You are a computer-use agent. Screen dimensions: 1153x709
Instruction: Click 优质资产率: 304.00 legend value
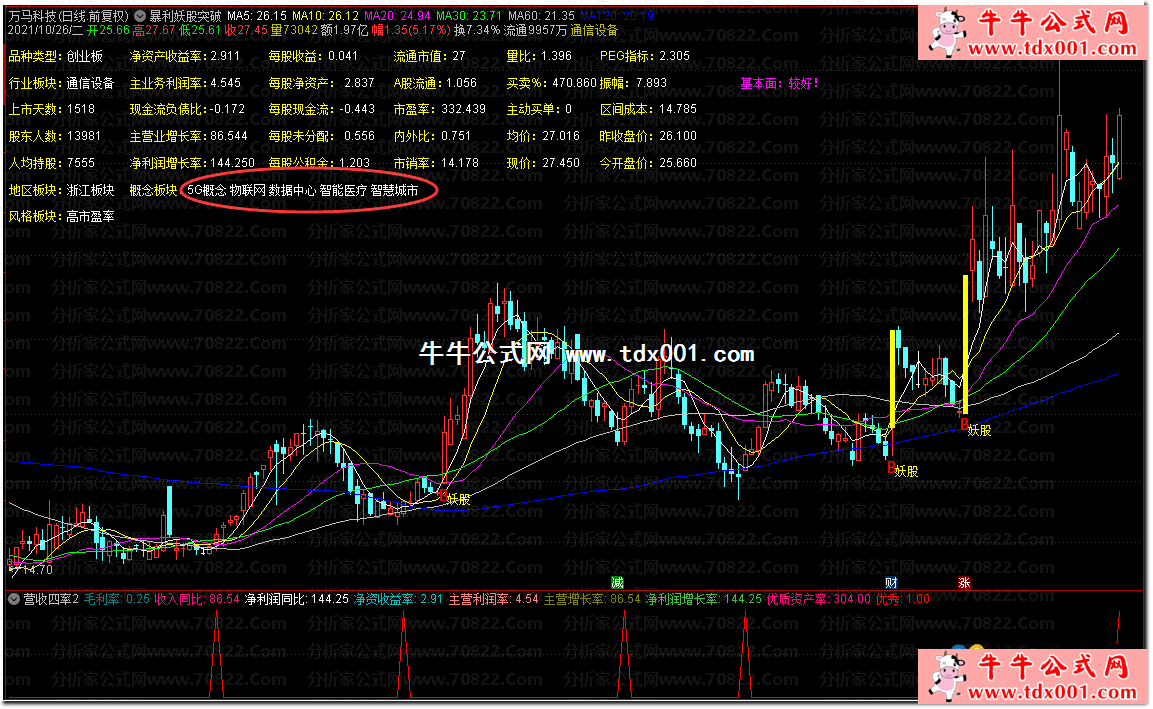(818, 599)
